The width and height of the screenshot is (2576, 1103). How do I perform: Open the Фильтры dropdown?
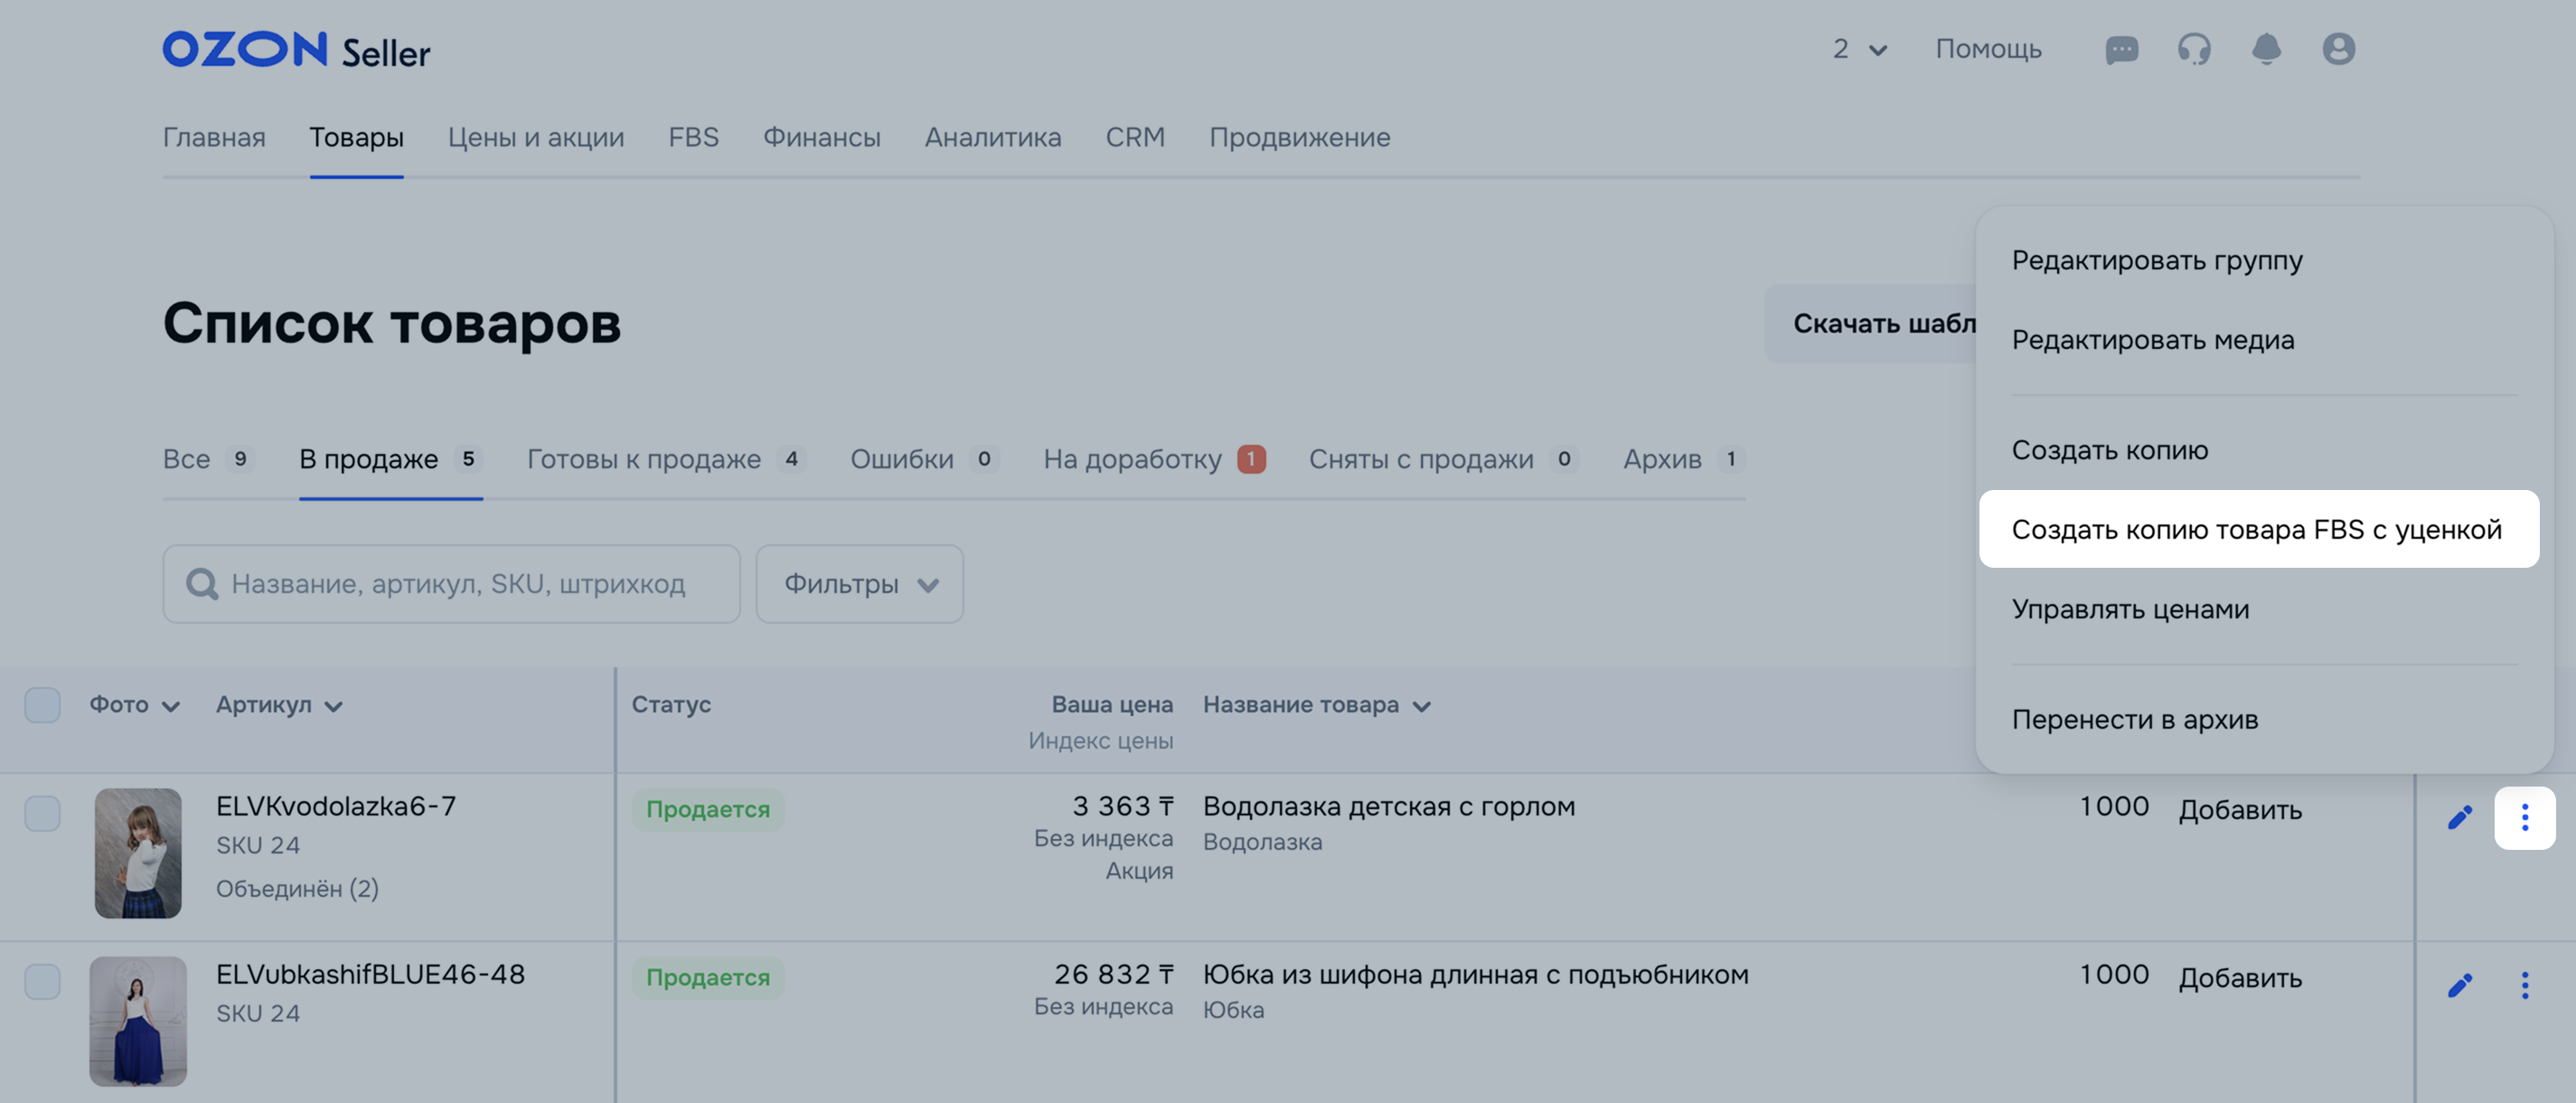(860, 584)
